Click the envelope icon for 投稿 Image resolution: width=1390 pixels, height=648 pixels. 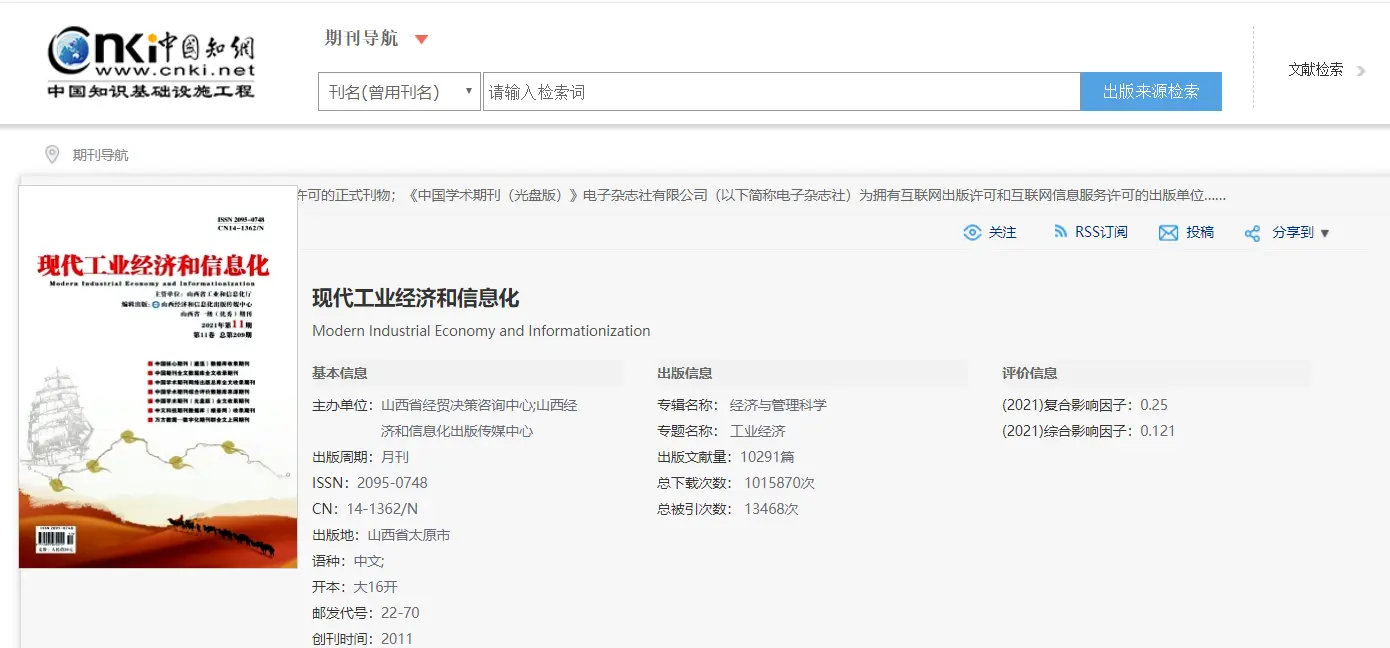tap(1168, 233)
